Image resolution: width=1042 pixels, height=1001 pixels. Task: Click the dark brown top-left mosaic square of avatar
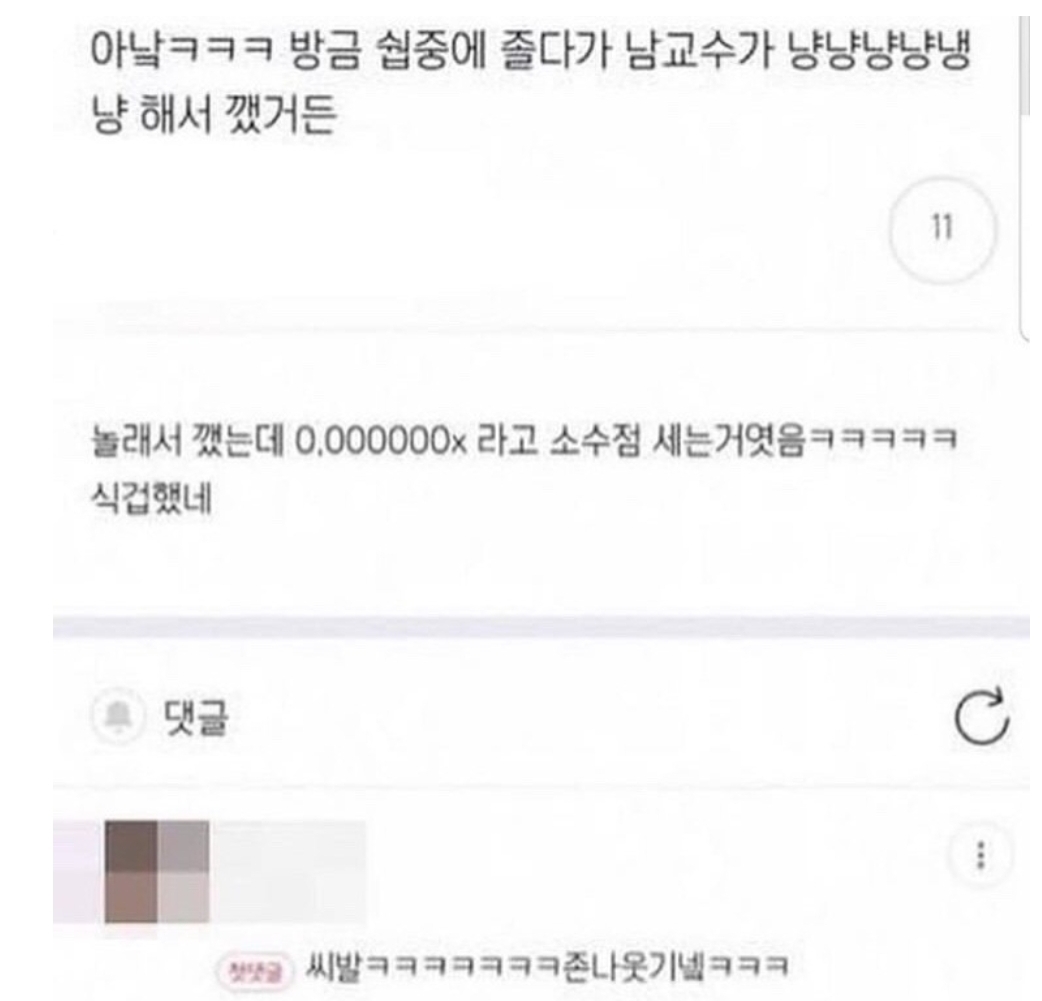click(x=131, y=846)
